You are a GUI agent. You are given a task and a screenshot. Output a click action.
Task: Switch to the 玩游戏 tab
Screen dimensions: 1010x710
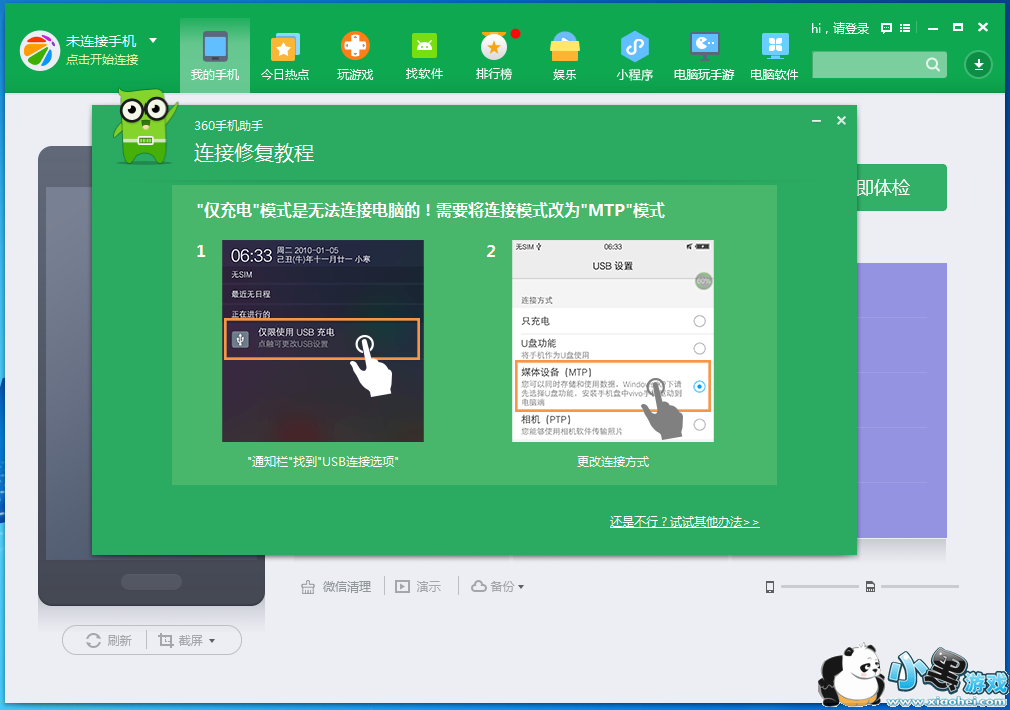point(355,56)
